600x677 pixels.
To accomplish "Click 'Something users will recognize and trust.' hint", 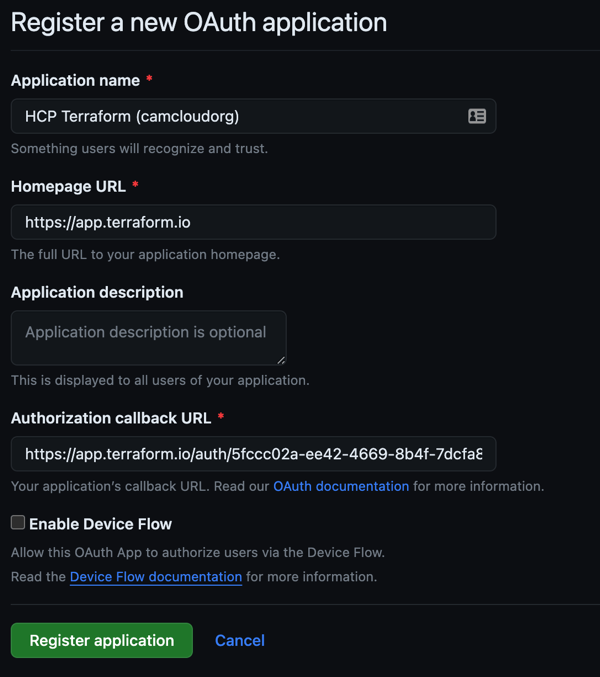I will [139, 149].
